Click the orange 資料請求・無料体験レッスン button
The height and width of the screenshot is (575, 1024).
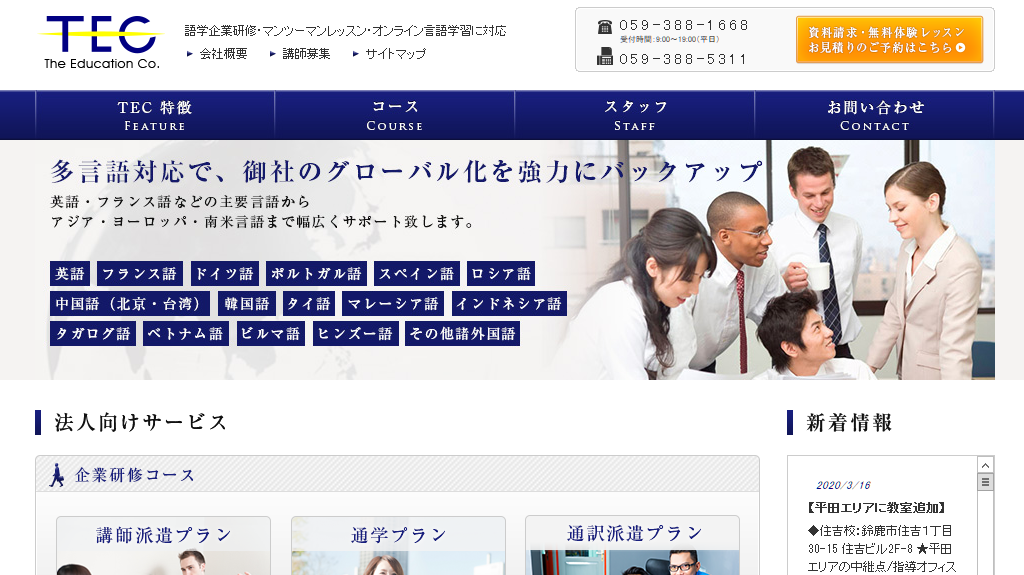tap(889, 40)
